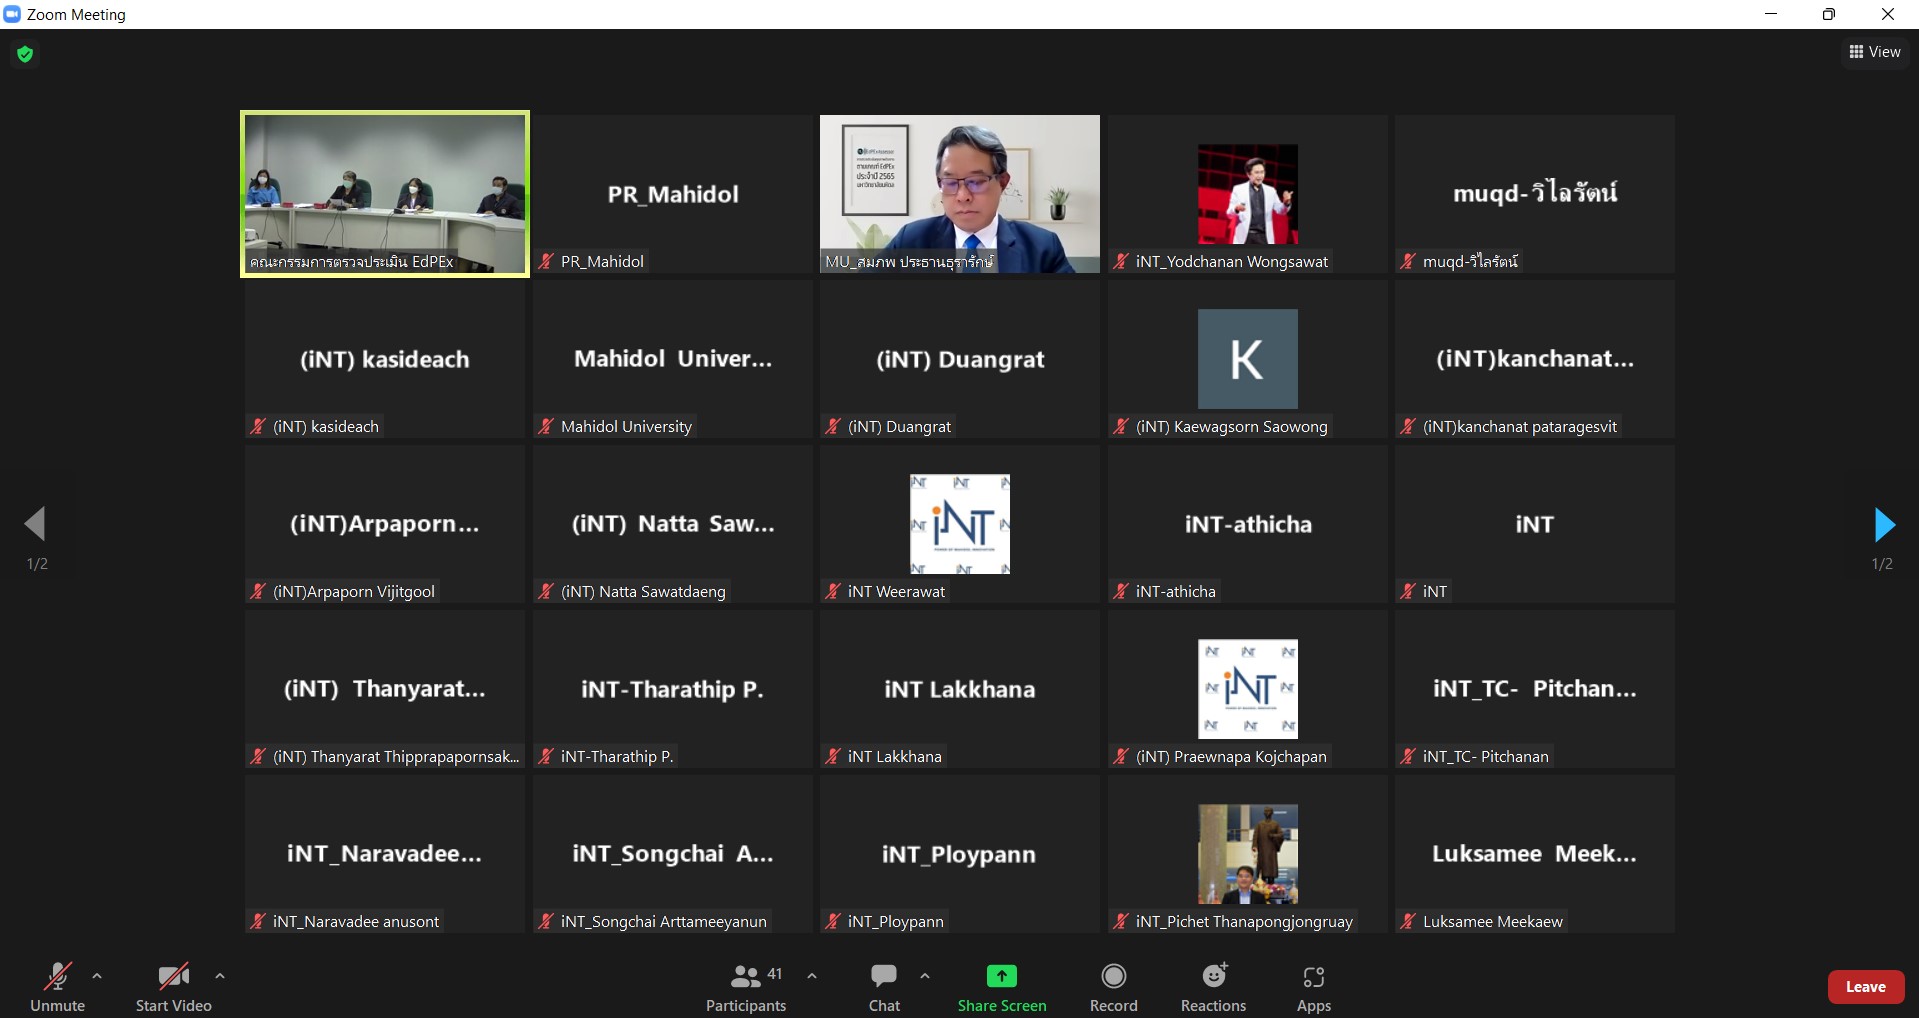The height and width of the screenshot is (1018, 1919).
Task: Open the View layout menu
Action: (x=1875, y=52)
